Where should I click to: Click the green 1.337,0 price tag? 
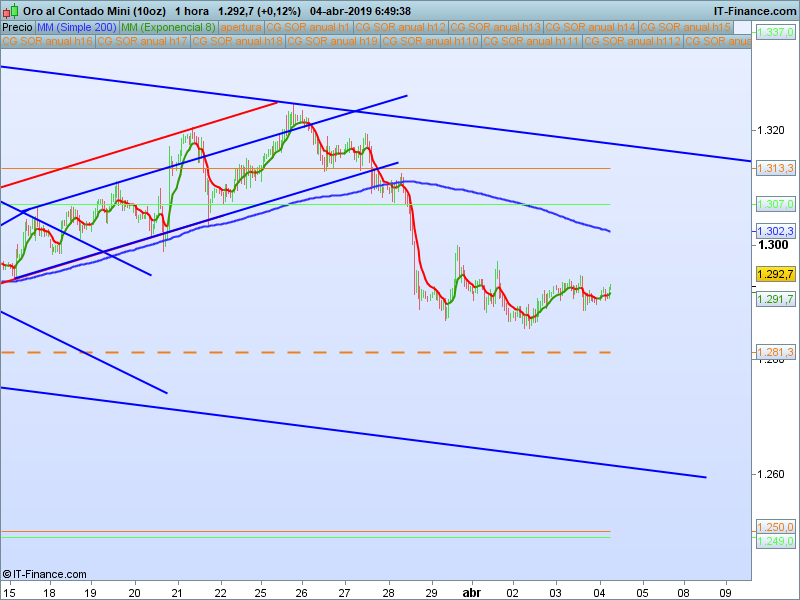[776, 33]
